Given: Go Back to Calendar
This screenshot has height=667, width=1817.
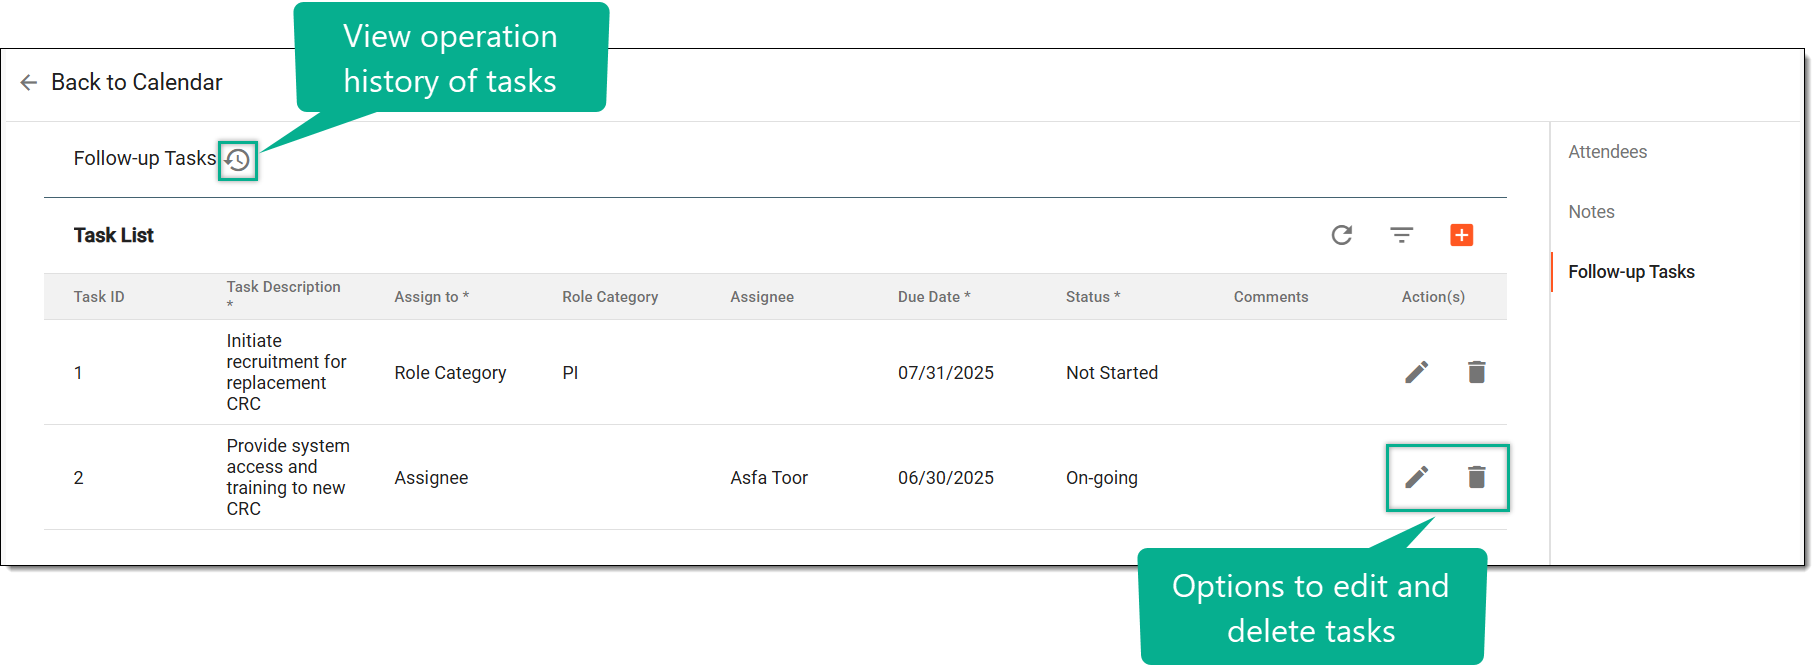Looking at the screenshot, I should pos(137,82).
